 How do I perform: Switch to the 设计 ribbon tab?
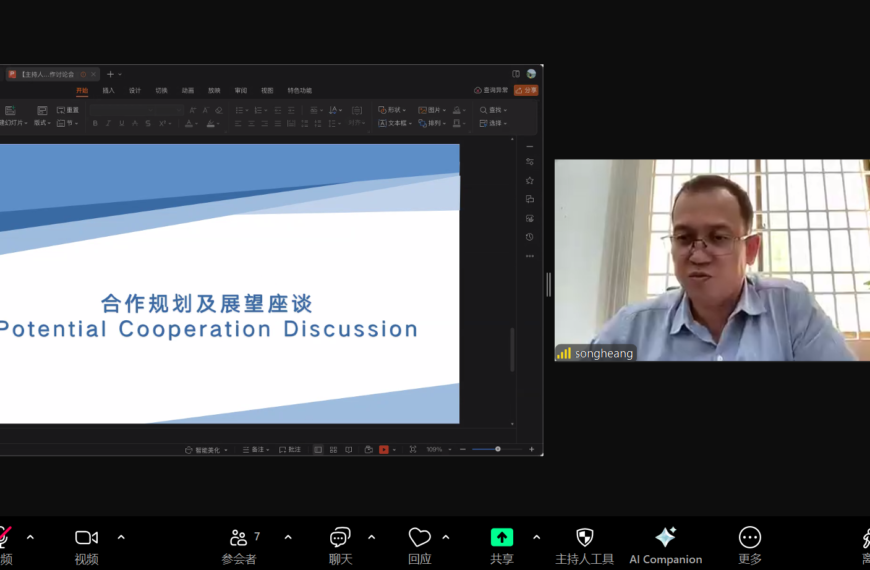pos(135,90)
